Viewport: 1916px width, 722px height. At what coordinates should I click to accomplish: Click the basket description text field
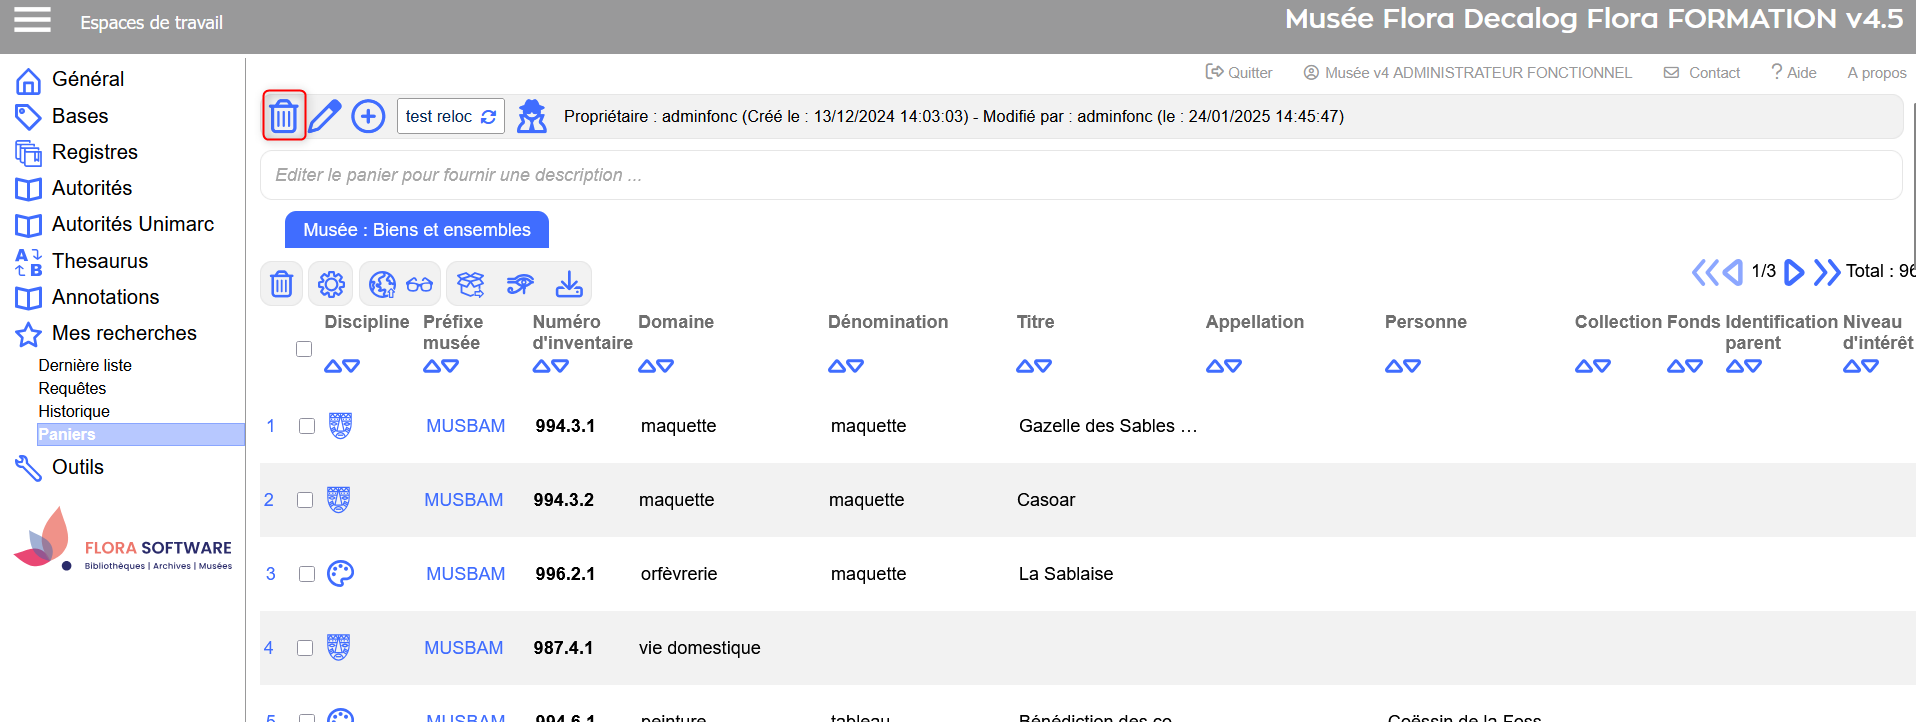tap(1080, 175)
